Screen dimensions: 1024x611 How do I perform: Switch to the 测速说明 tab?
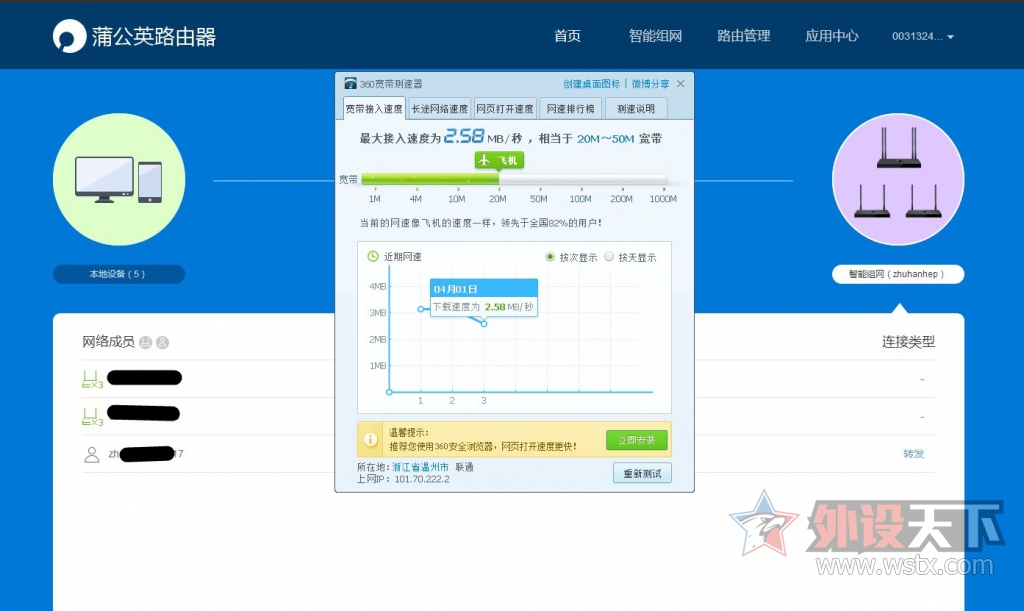(x=635, y=108)
